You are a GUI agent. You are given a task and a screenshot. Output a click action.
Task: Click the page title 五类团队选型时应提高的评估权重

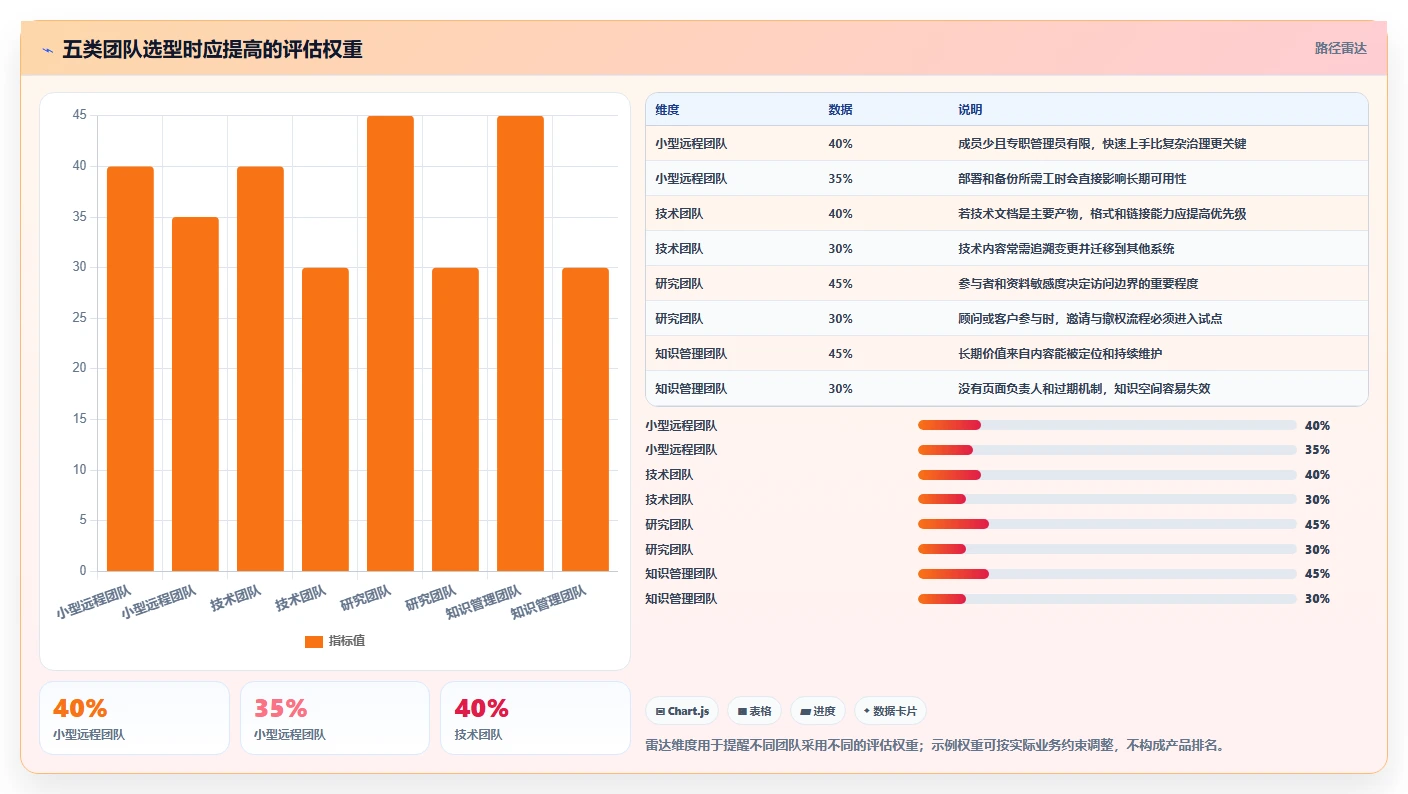click(x=212, y=50)
